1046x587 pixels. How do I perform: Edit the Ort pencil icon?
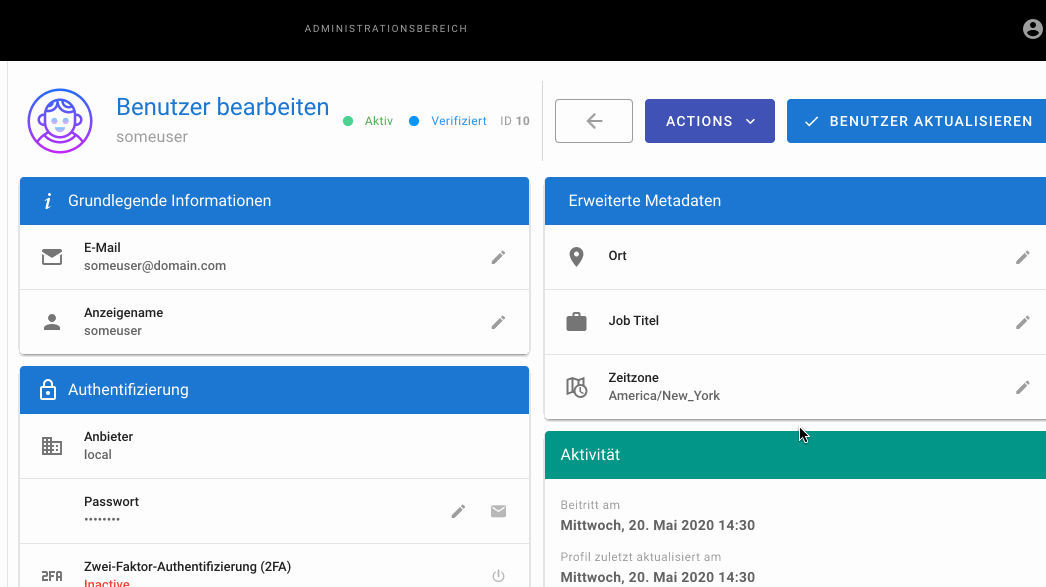tap(1023, 257)
